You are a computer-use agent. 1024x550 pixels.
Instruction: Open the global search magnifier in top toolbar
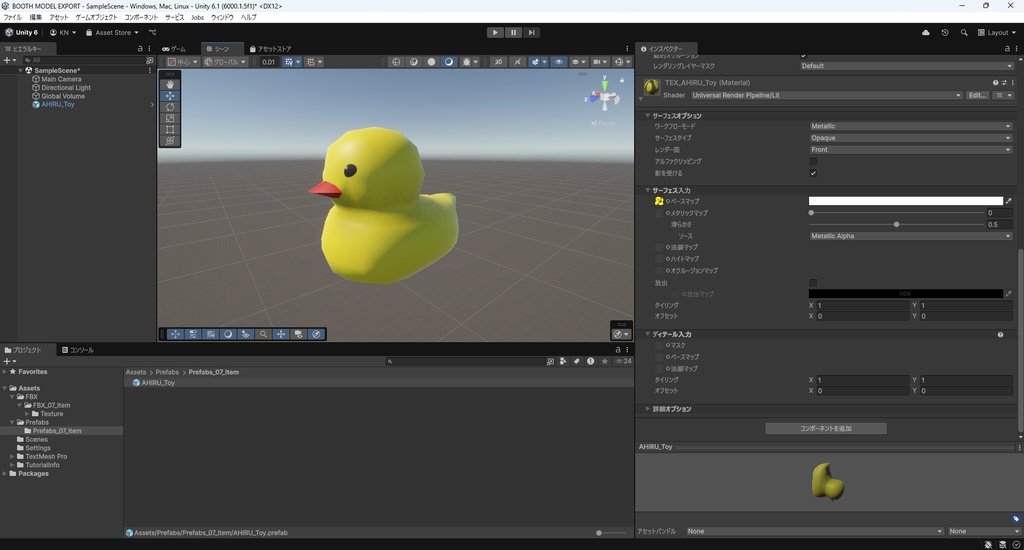964,33
